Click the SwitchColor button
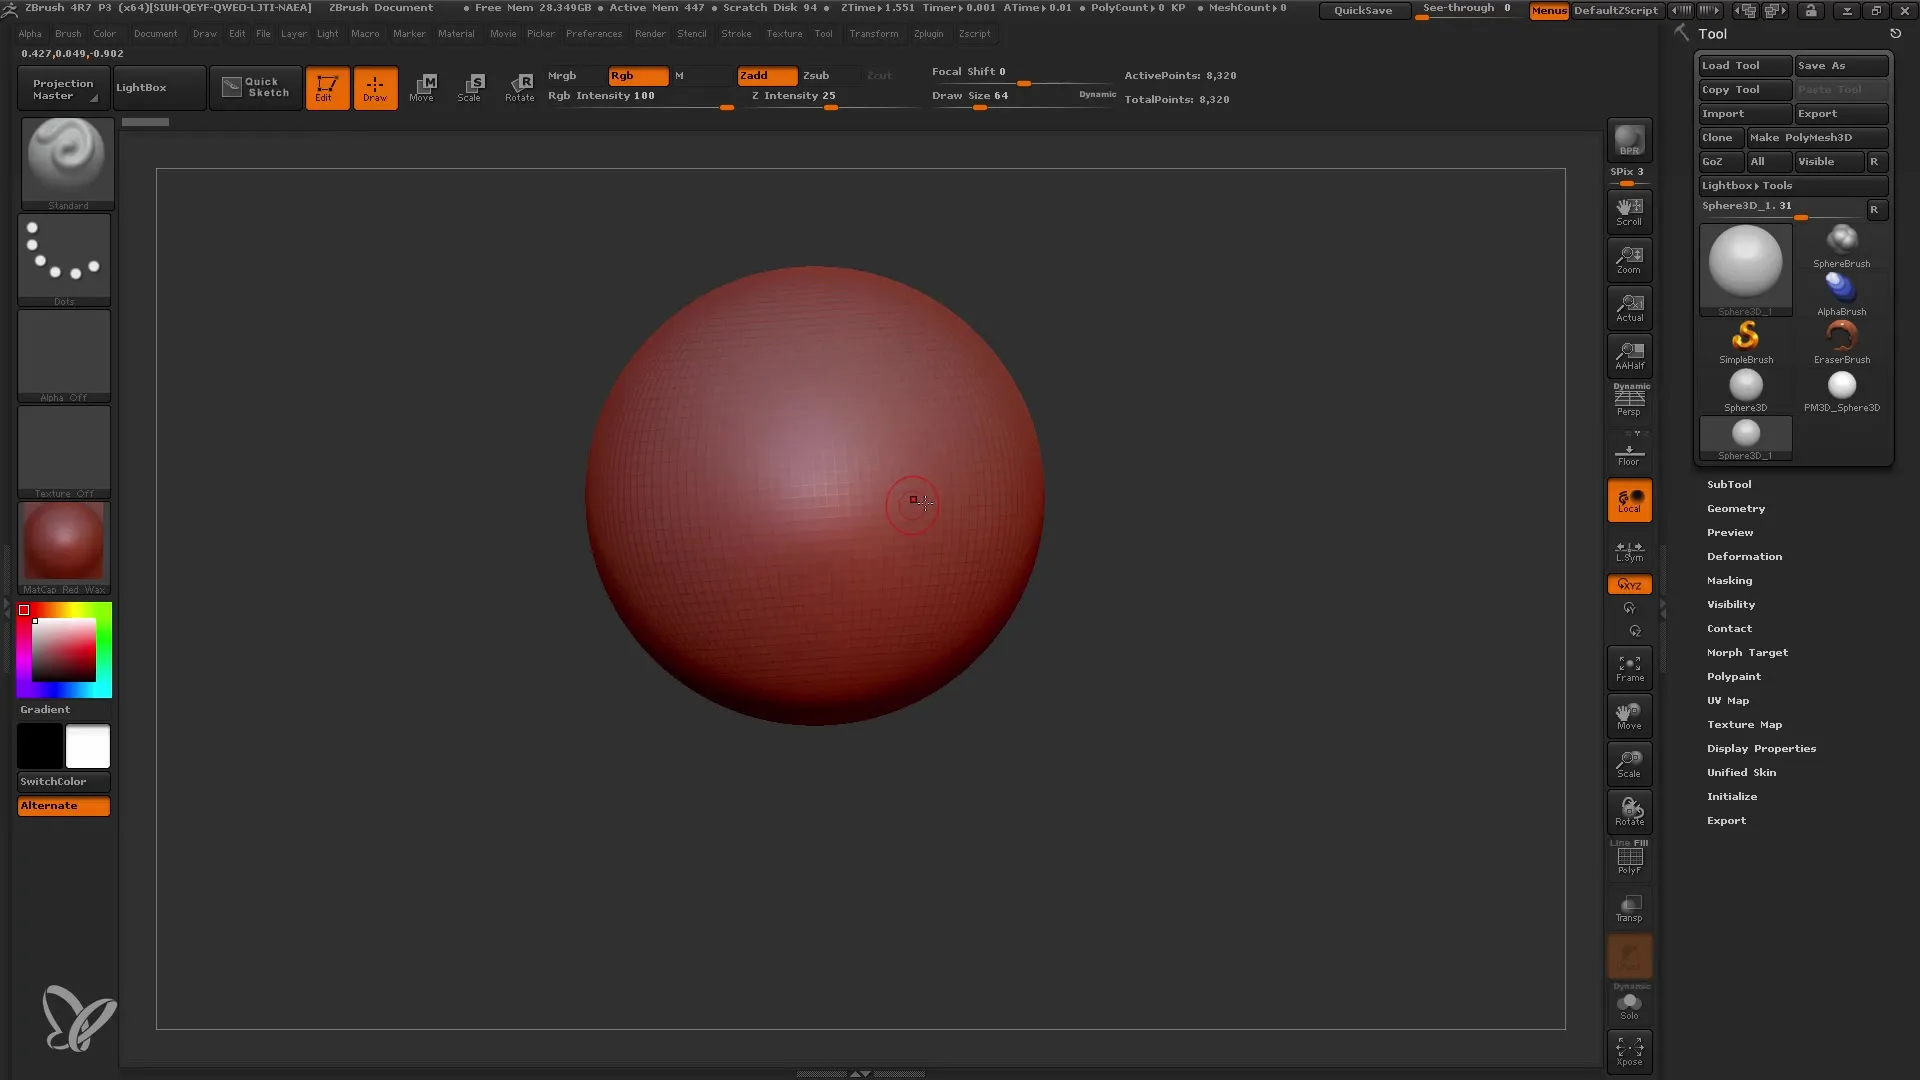This screenshot has height=1080, width=1920. [x=64, y=781]
